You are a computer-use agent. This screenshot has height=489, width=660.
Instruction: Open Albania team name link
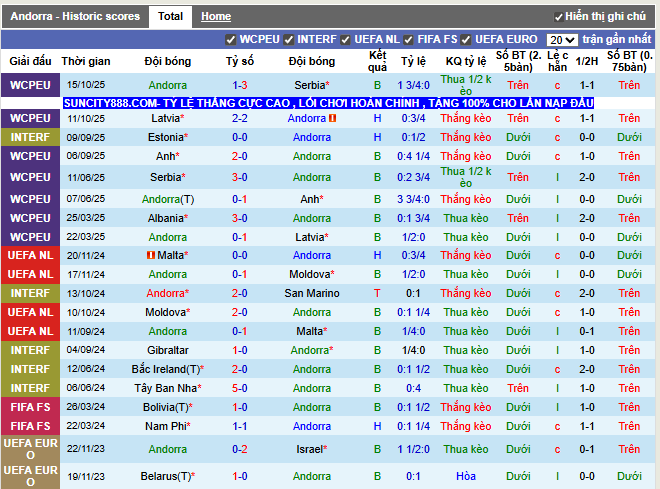tap(166, 218)
